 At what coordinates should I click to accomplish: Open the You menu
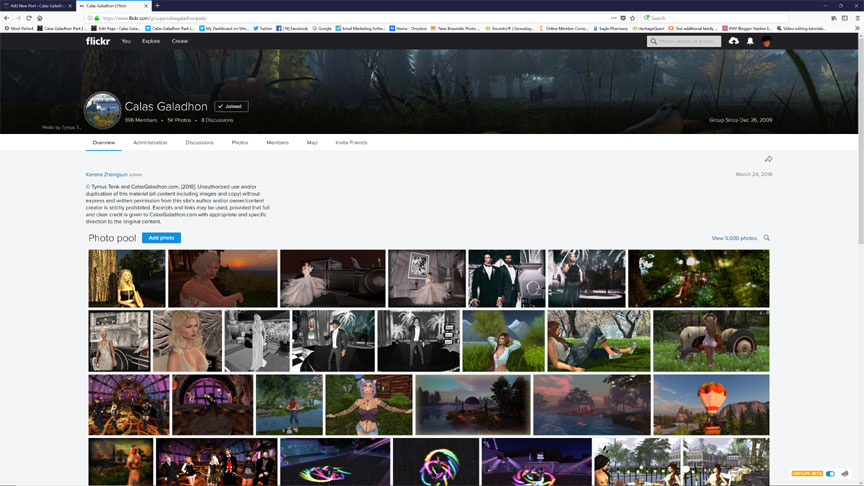pyautogui.click(x=126, y=41)
